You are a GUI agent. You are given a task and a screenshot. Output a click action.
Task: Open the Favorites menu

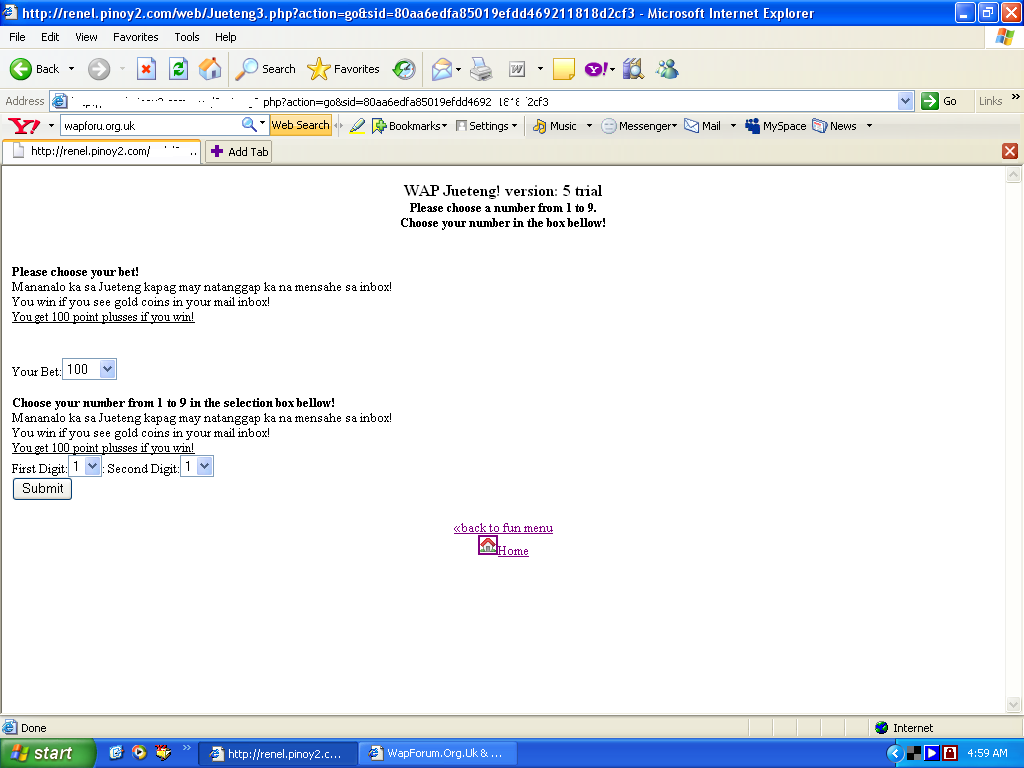(x=135, y=37)
